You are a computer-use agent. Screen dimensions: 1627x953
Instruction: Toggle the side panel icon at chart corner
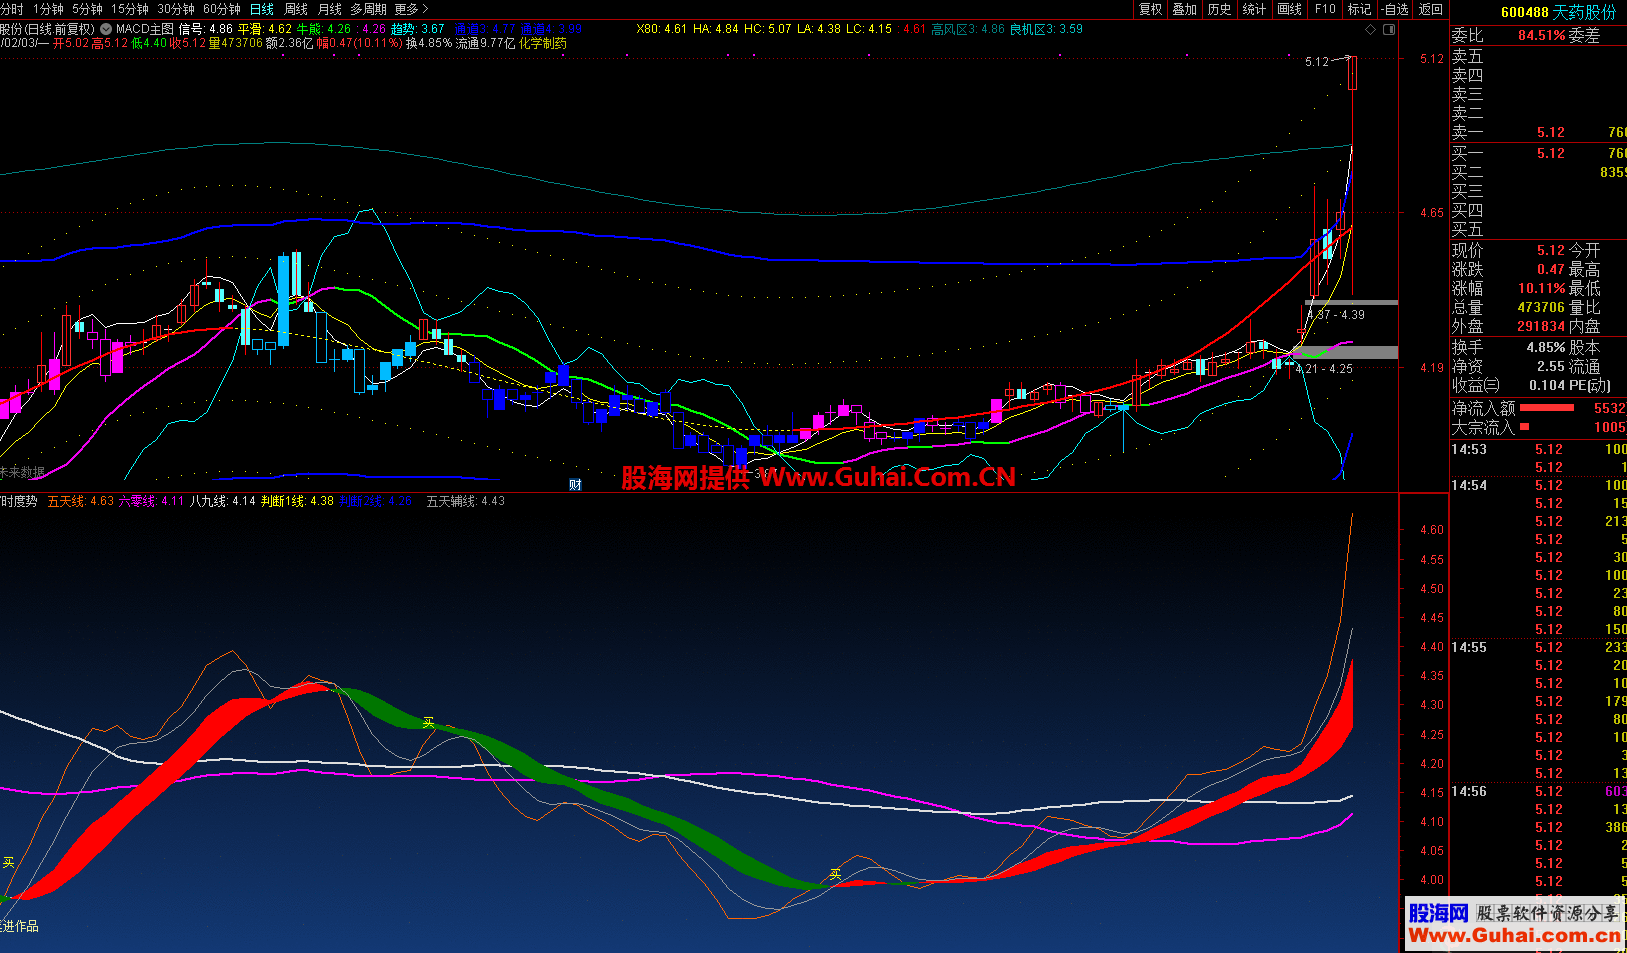(x=1389, y=30)
